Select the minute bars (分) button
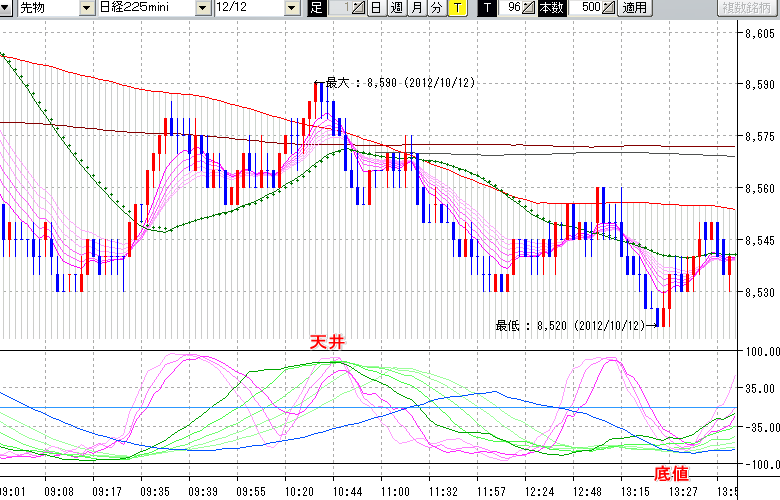780x500 pixels. tap(436, 8)
